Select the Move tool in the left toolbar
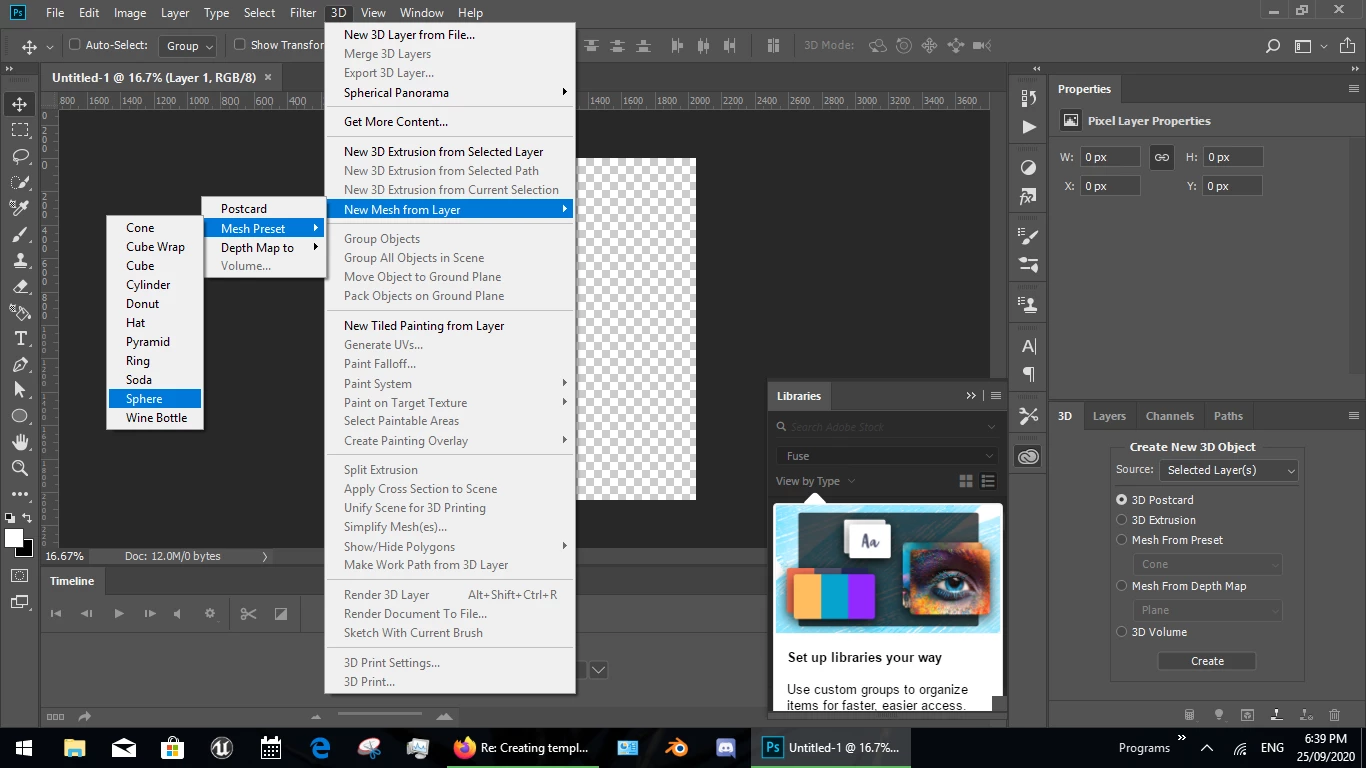 pos(20,104)
